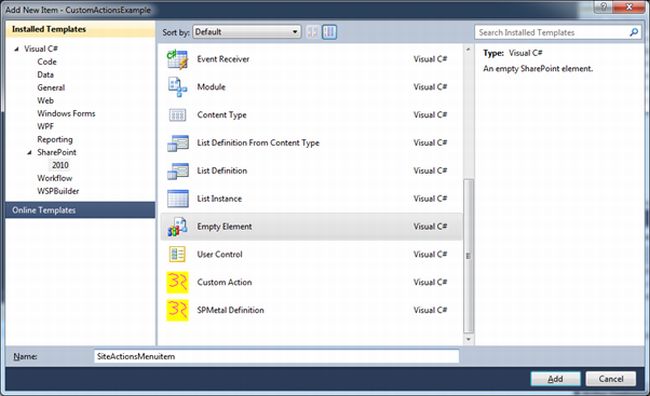This screenshot has height=396, width=650.
Task: Click the Name input field
Action: click(276, 356)
